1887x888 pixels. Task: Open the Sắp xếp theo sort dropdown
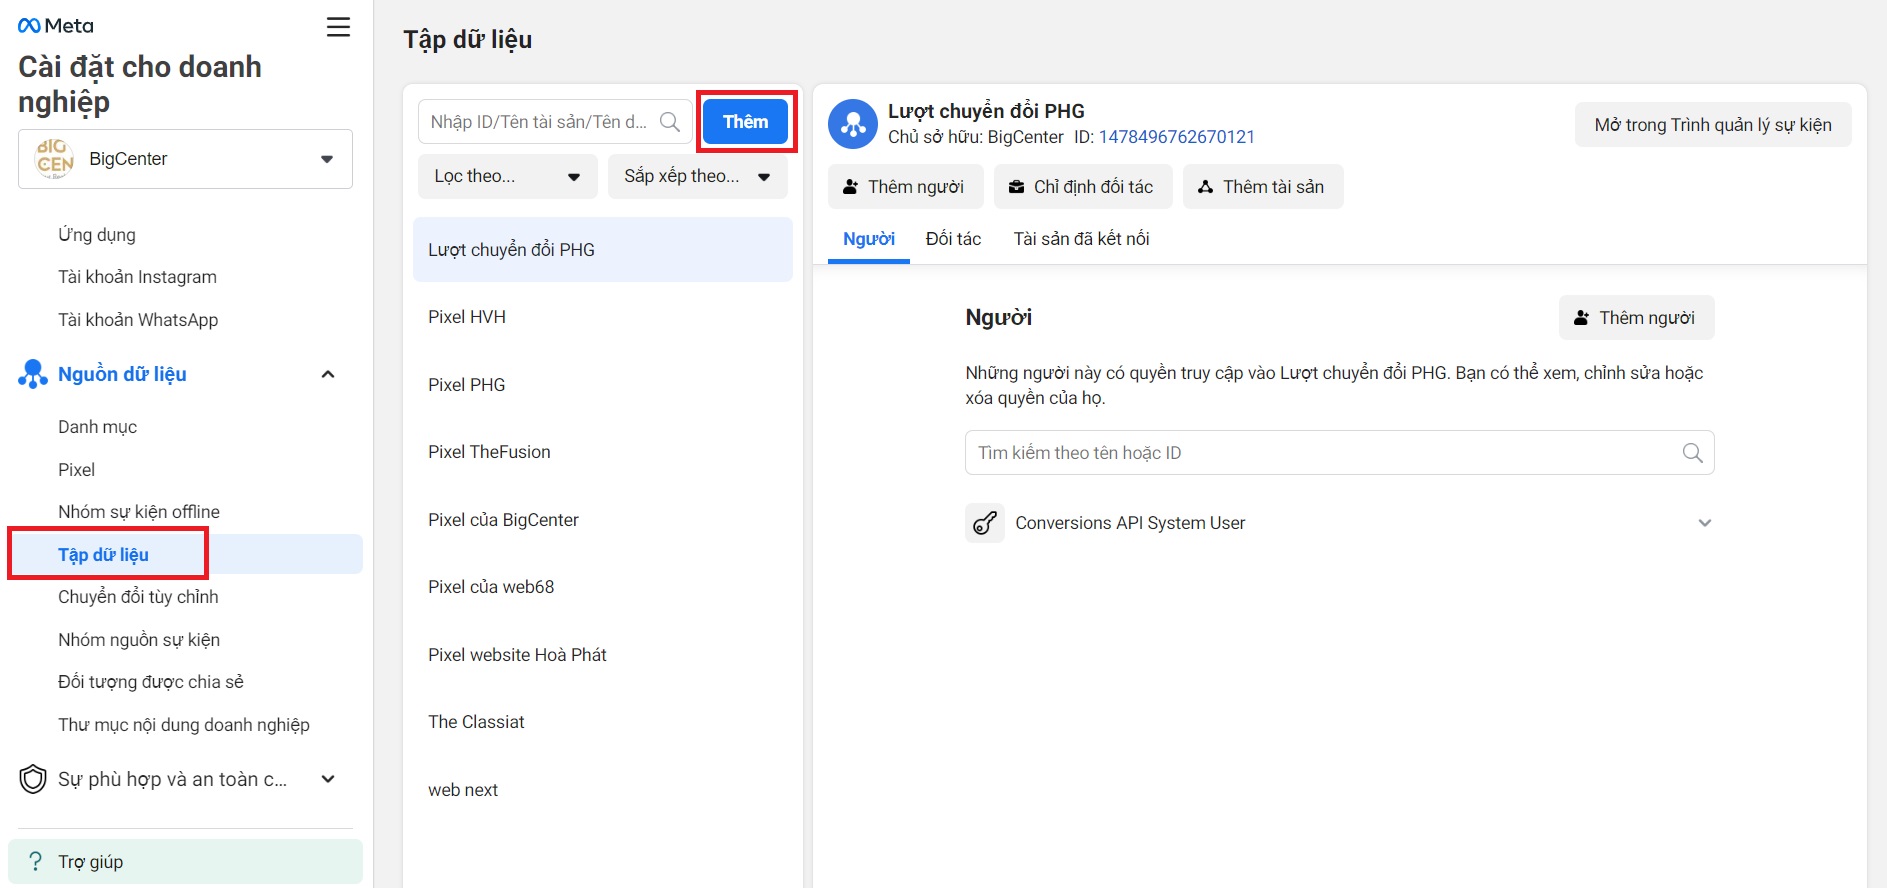click(698, 177)
